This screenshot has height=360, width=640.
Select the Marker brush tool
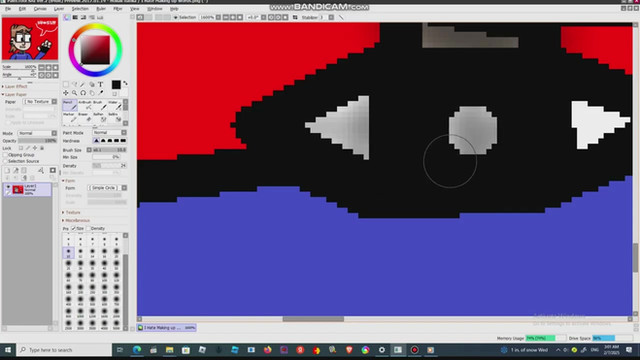click(x=70, y=118)
